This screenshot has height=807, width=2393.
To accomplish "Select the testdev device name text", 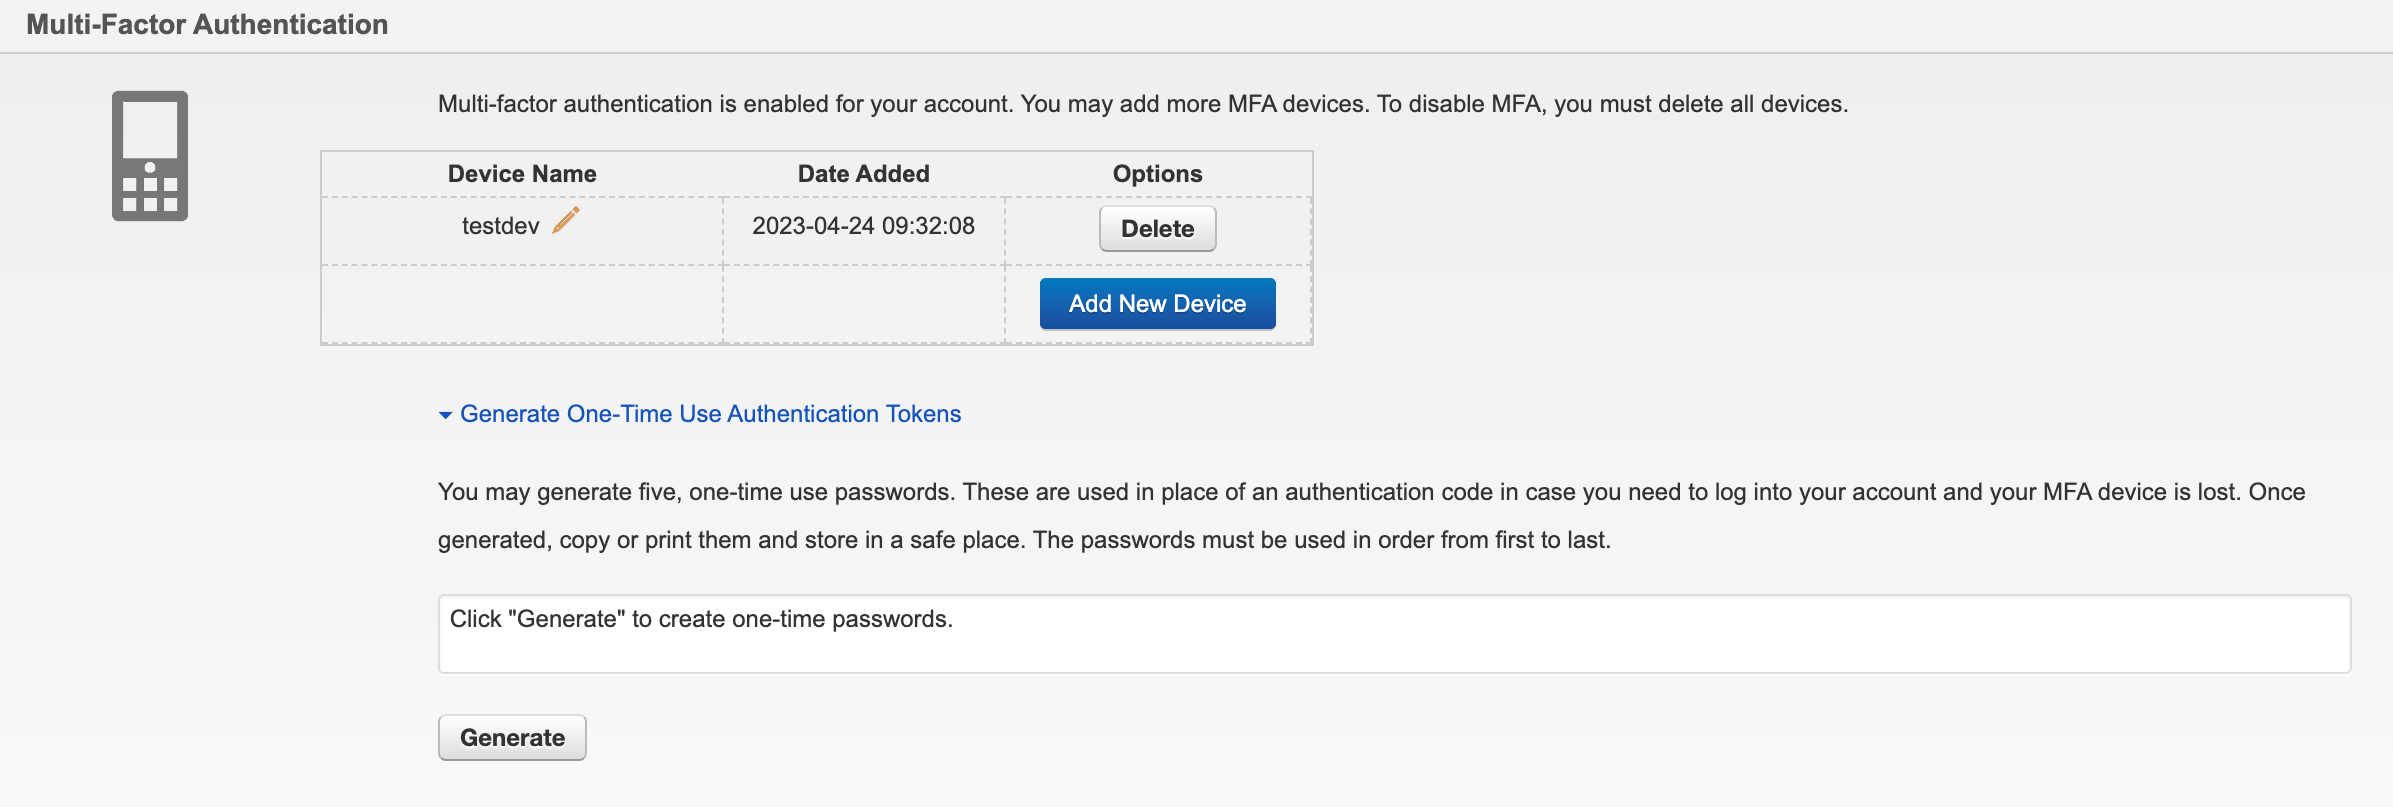I will coord(500,226).
